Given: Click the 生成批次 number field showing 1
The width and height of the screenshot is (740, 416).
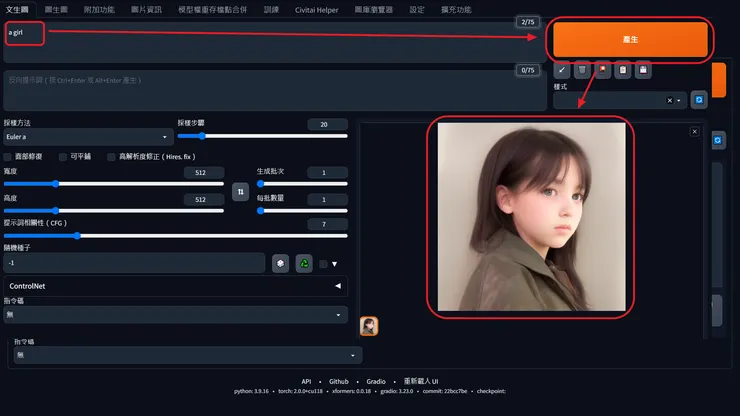Looking at the screenshot, I should [327, 173].
